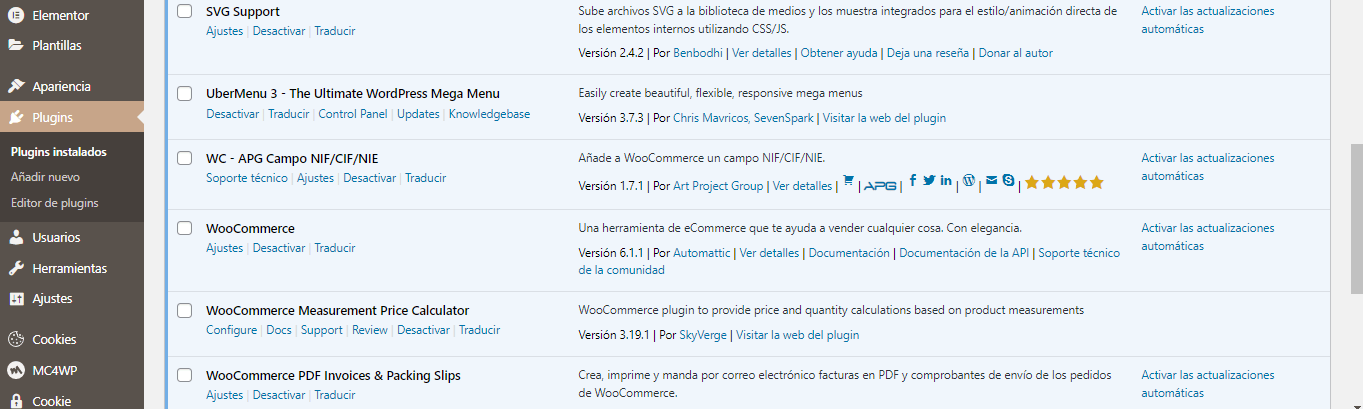Check the PDF Invoices & Packing Slips checkbox

(x=184, y=375)
